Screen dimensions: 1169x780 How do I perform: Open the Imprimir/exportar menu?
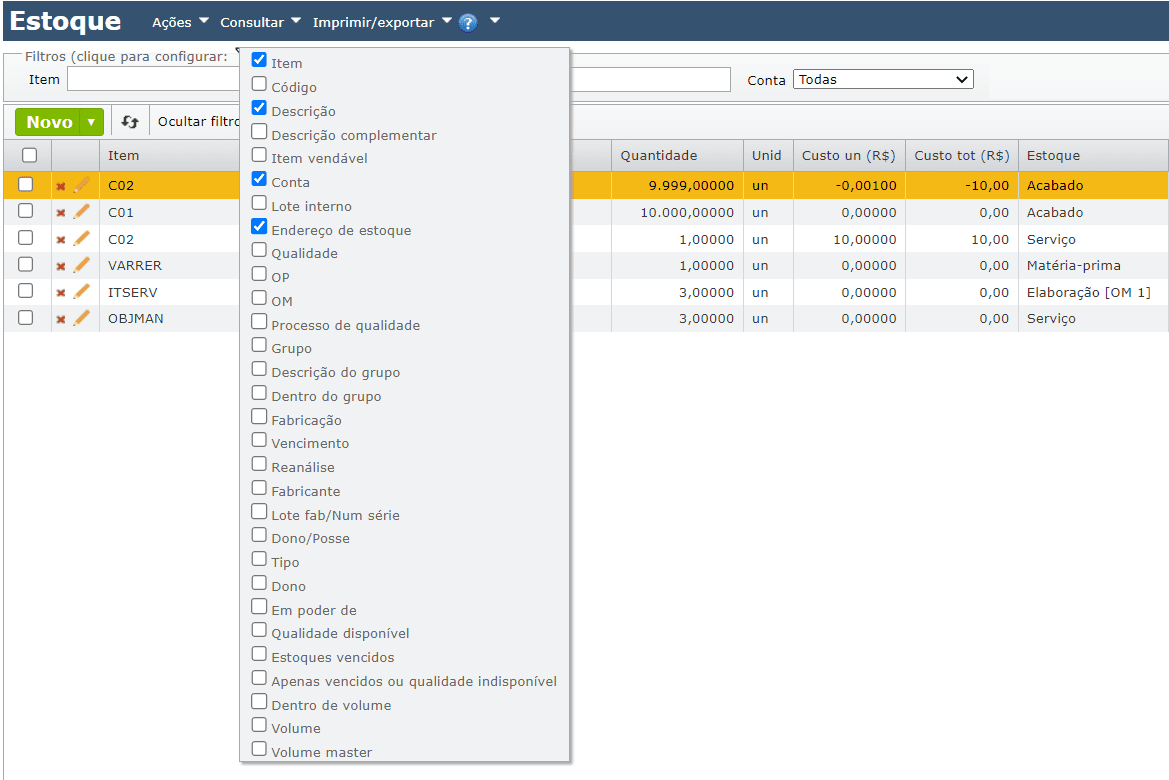(x=382, y=22)
